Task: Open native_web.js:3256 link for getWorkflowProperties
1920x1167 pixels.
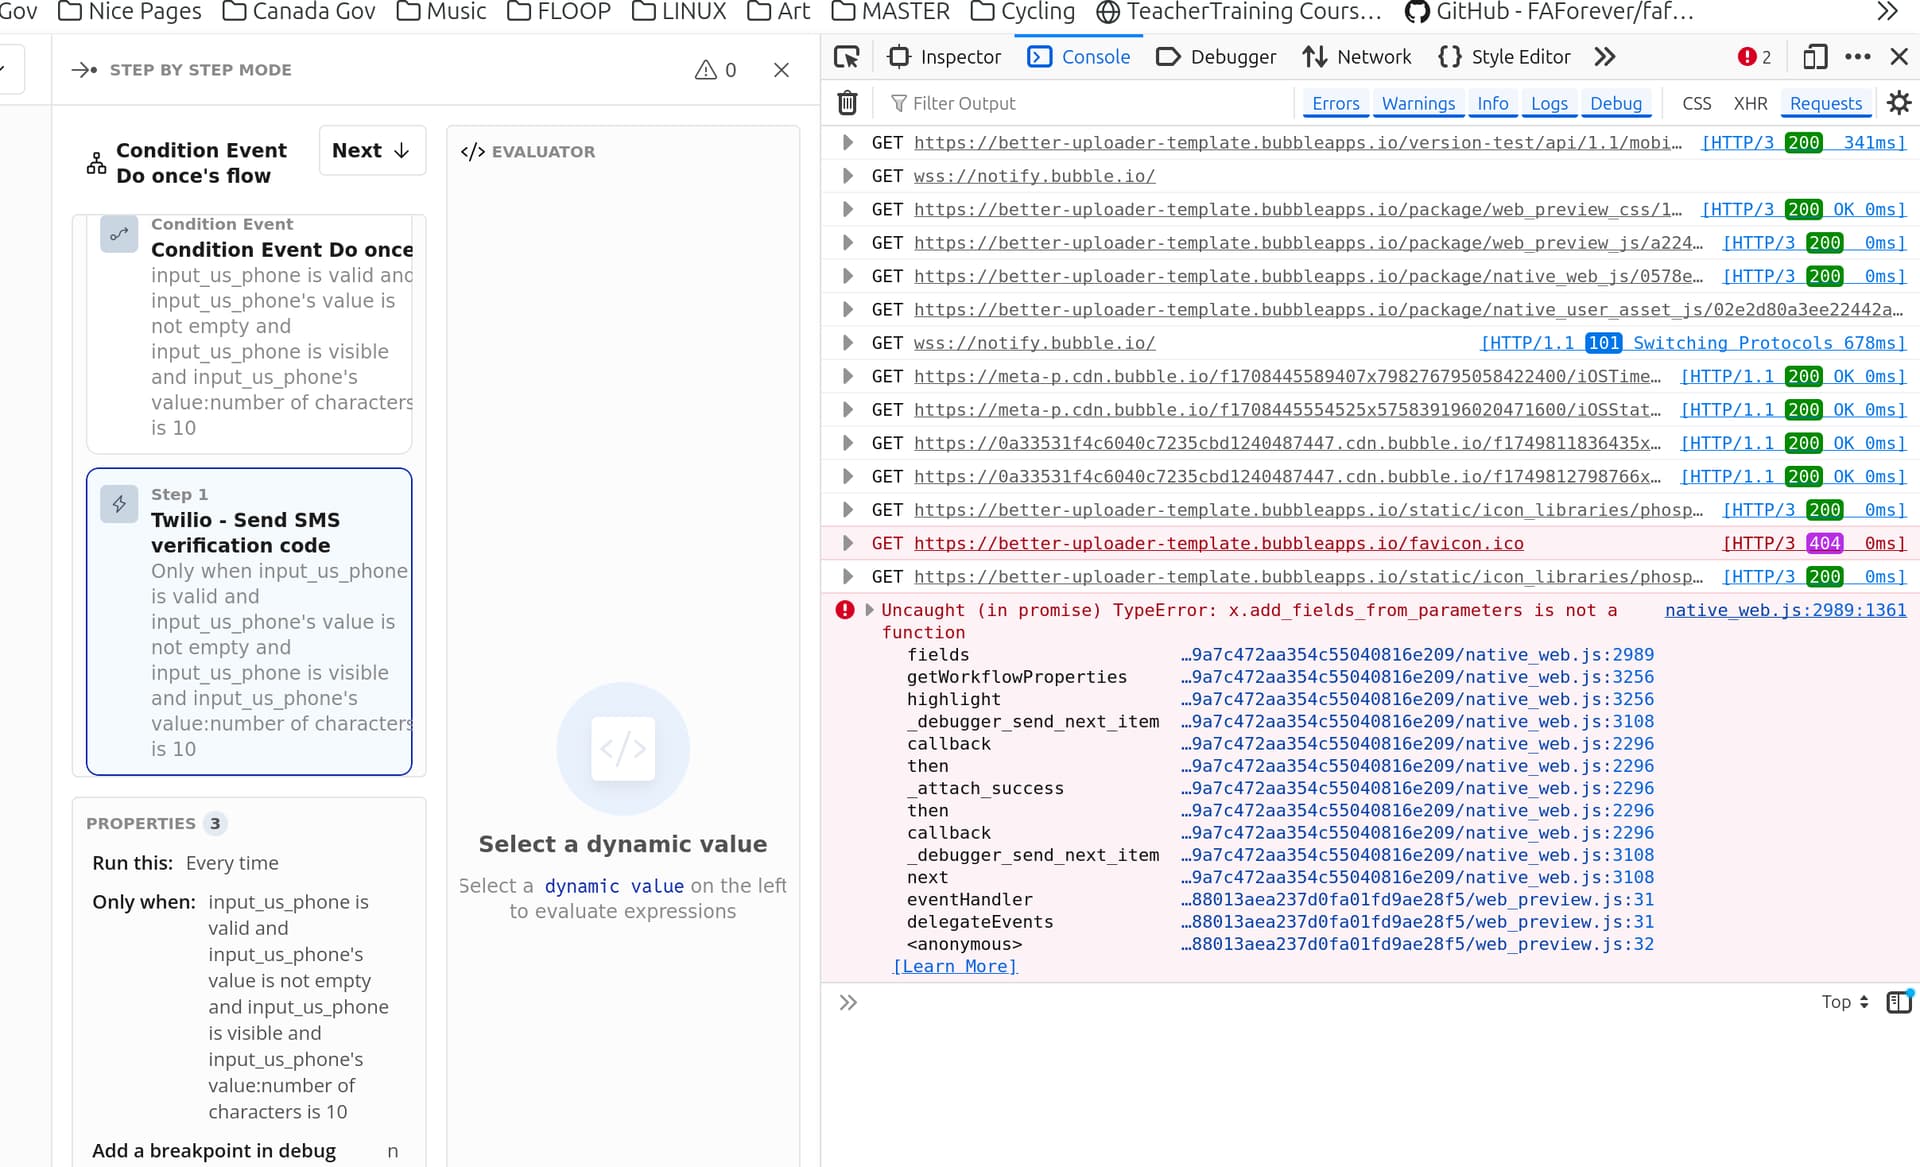Action: 1417,677
